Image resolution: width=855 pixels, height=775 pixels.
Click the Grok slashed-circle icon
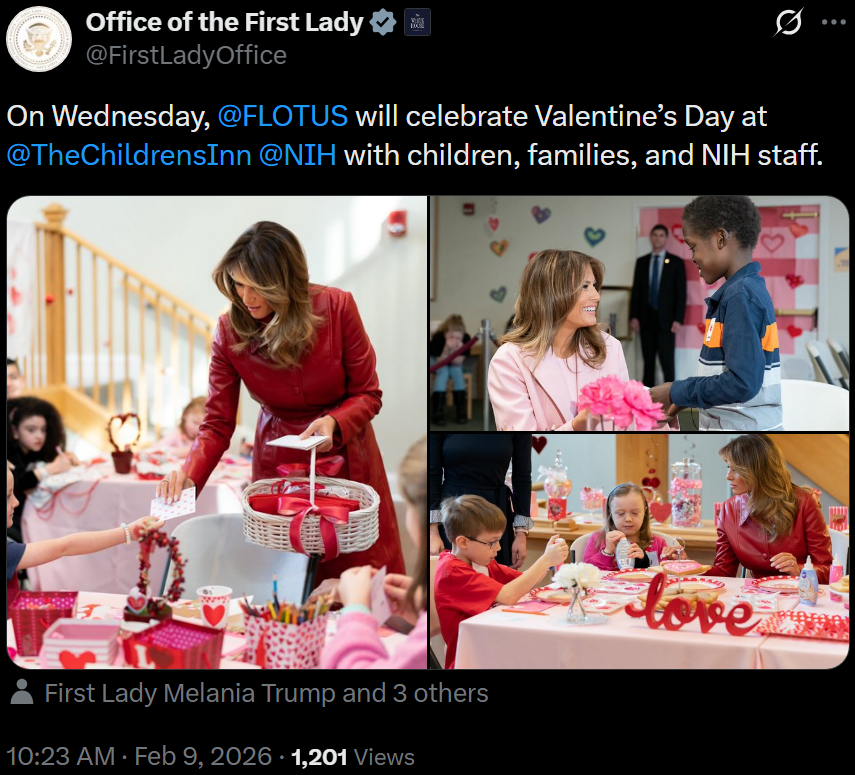(789, 23)
